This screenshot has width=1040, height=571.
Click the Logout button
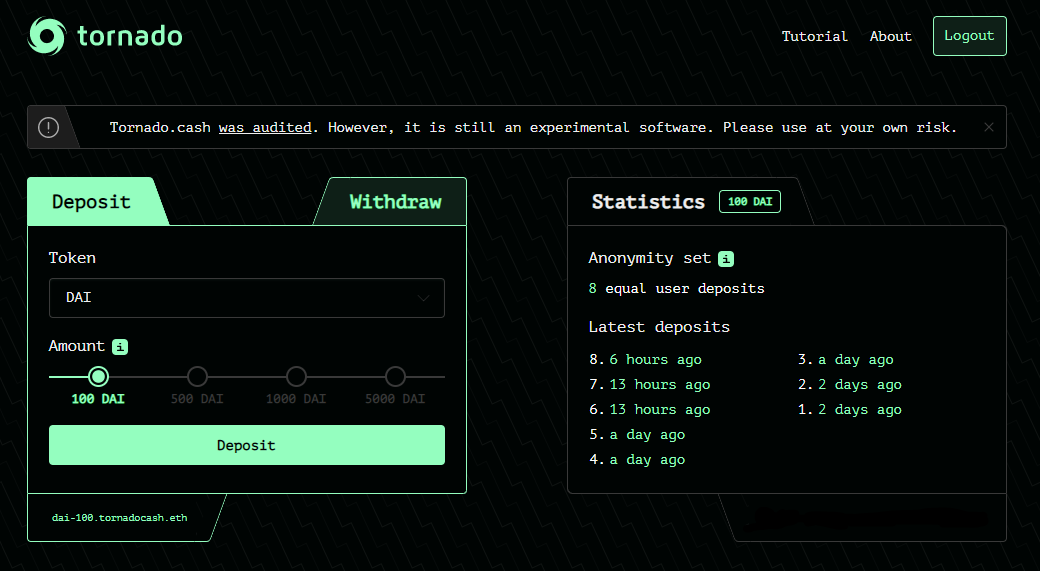coord(970,36)
